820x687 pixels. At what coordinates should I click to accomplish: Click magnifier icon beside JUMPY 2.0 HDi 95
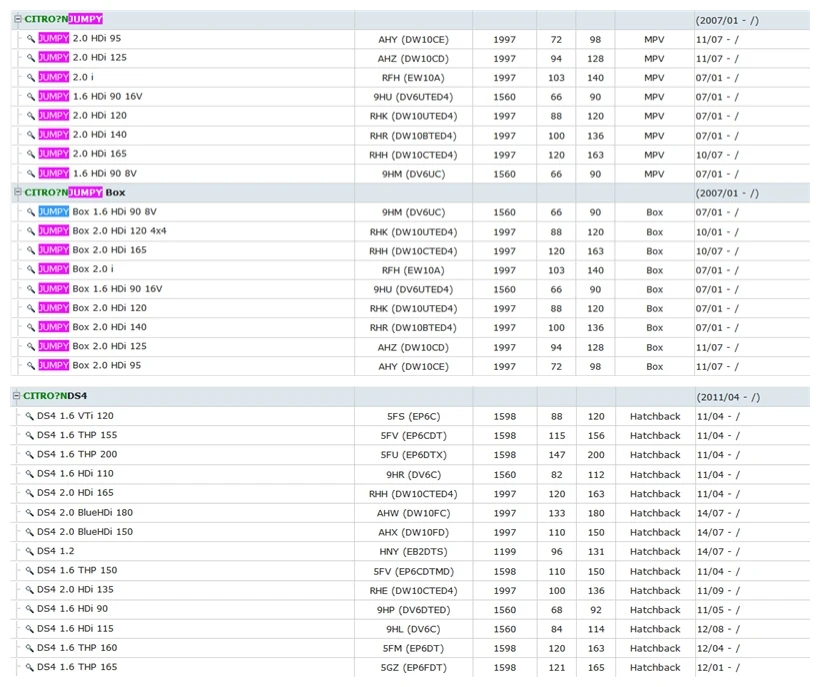31,39
